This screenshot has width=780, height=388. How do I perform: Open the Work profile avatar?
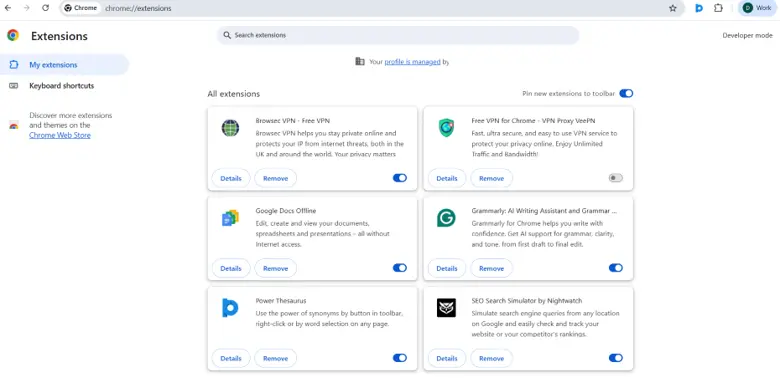tap(758, 8)
